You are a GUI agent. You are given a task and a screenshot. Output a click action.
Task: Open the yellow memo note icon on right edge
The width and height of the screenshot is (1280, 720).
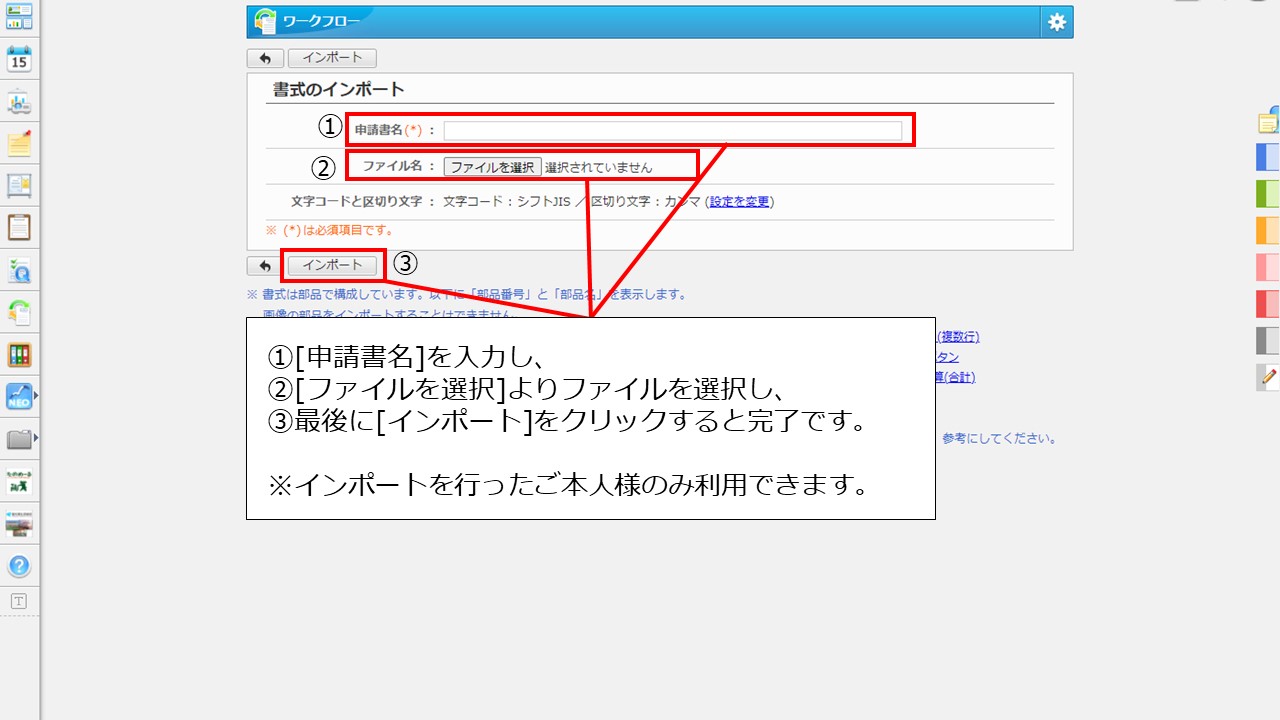click(x=1268, y=122)
